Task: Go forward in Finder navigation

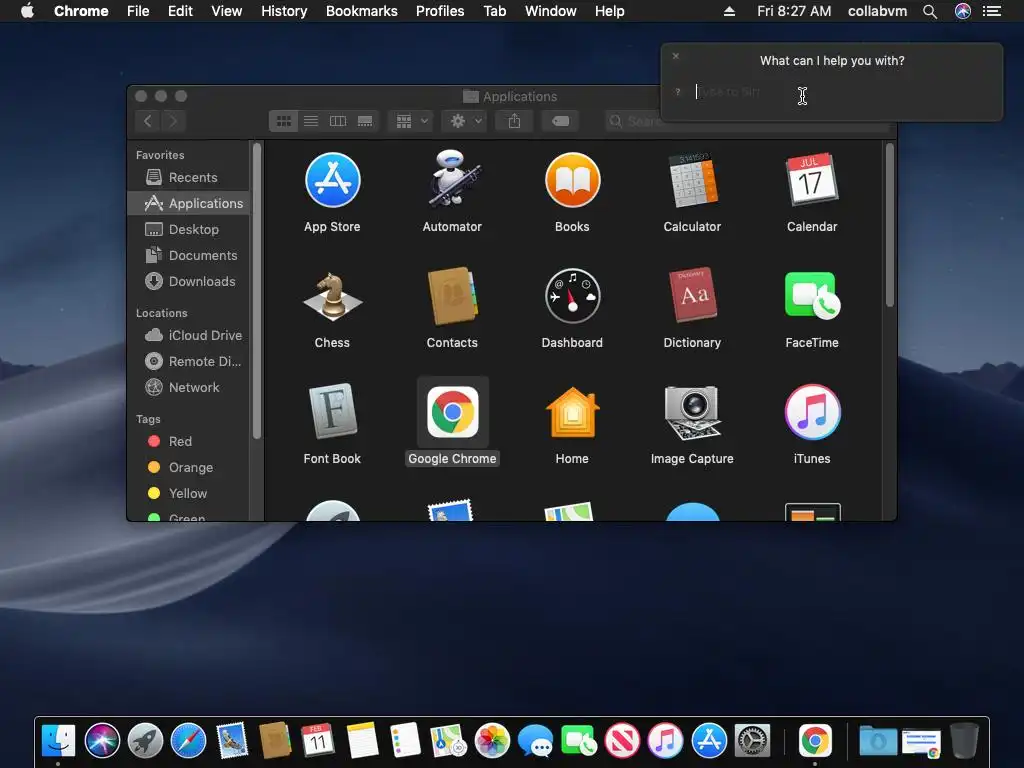Action: click(x=173, y=121)
